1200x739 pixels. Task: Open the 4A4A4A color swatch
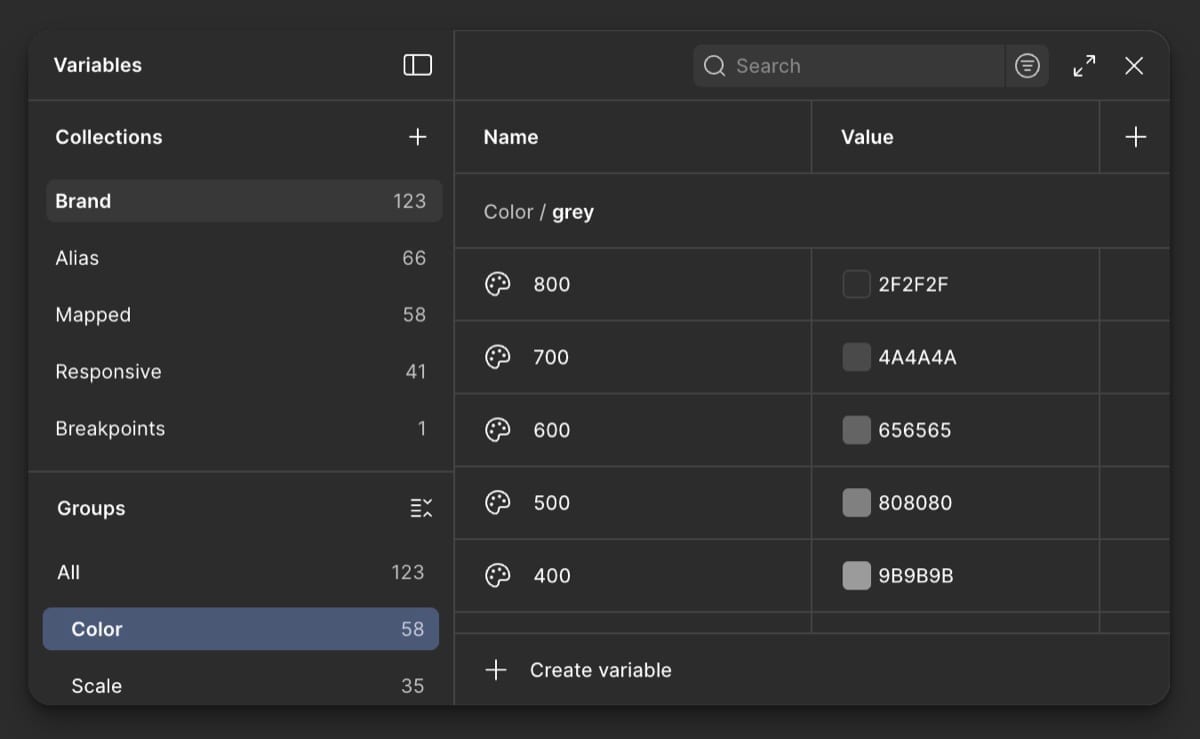pyautogui.click(x=857, y=357)
